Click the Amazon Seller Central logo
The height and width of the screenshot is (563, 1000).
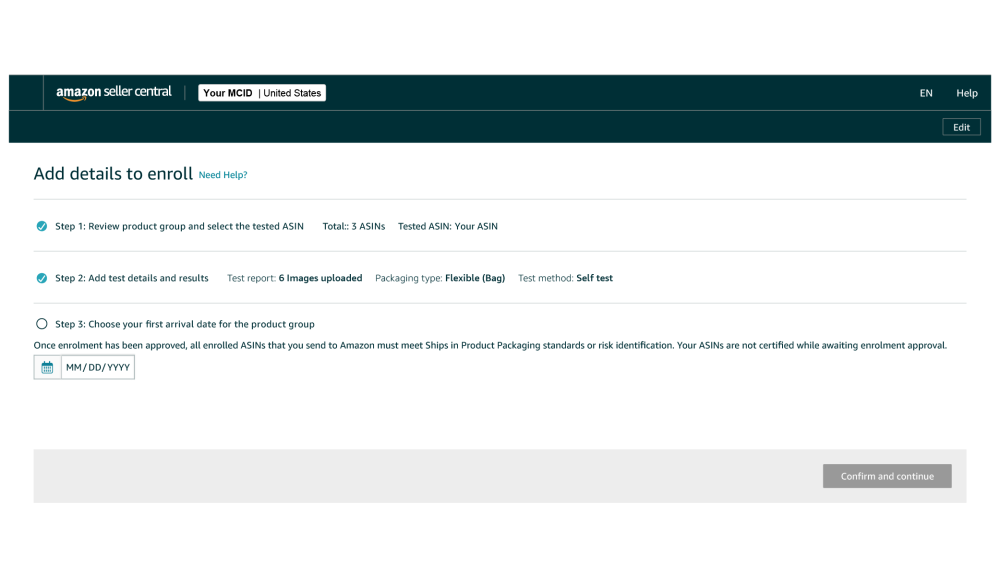pyautogui.click(x=114, y=93)
